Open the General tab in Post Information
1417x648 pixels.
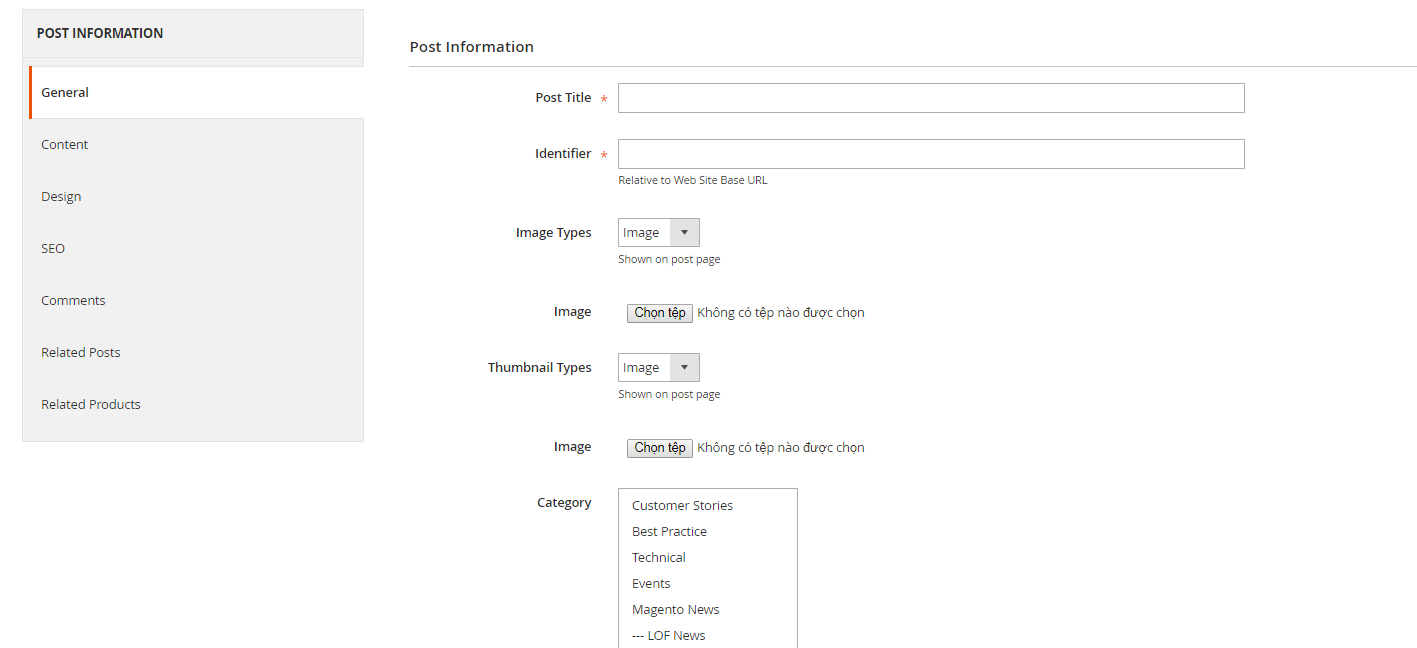point(196,92)
